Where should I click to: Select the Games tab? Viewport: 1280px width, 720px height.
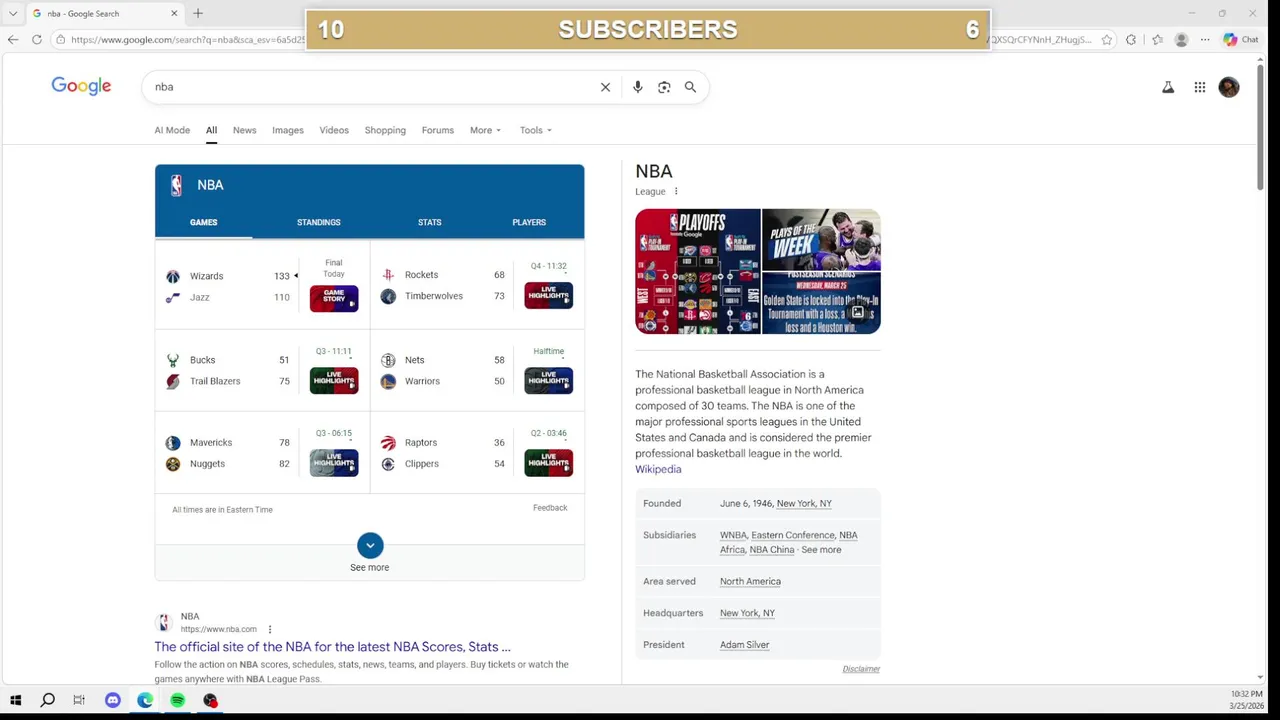pos(203,222)
